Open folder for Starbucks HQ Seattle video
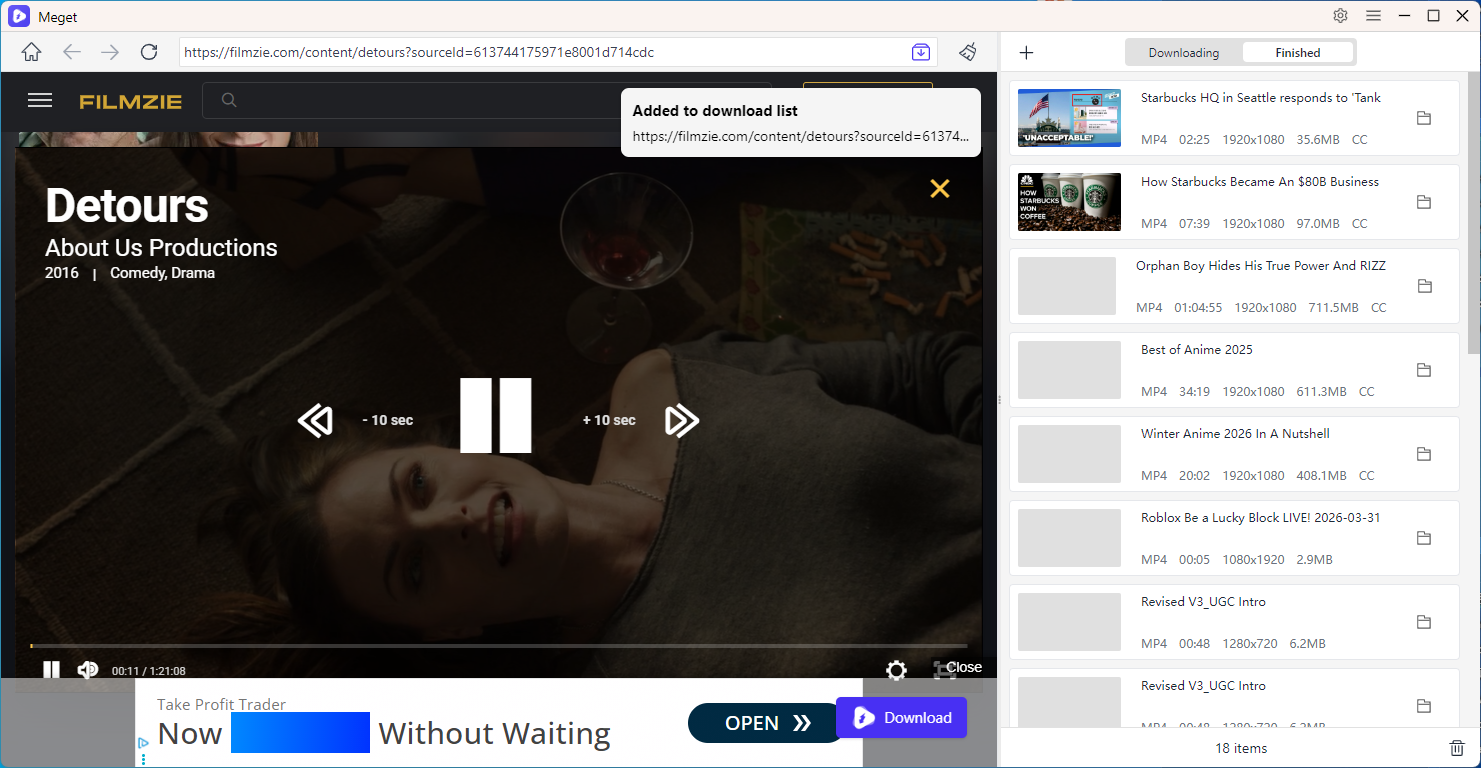The width and height of the screenshot is (1481, 768). pos(1424,118)
